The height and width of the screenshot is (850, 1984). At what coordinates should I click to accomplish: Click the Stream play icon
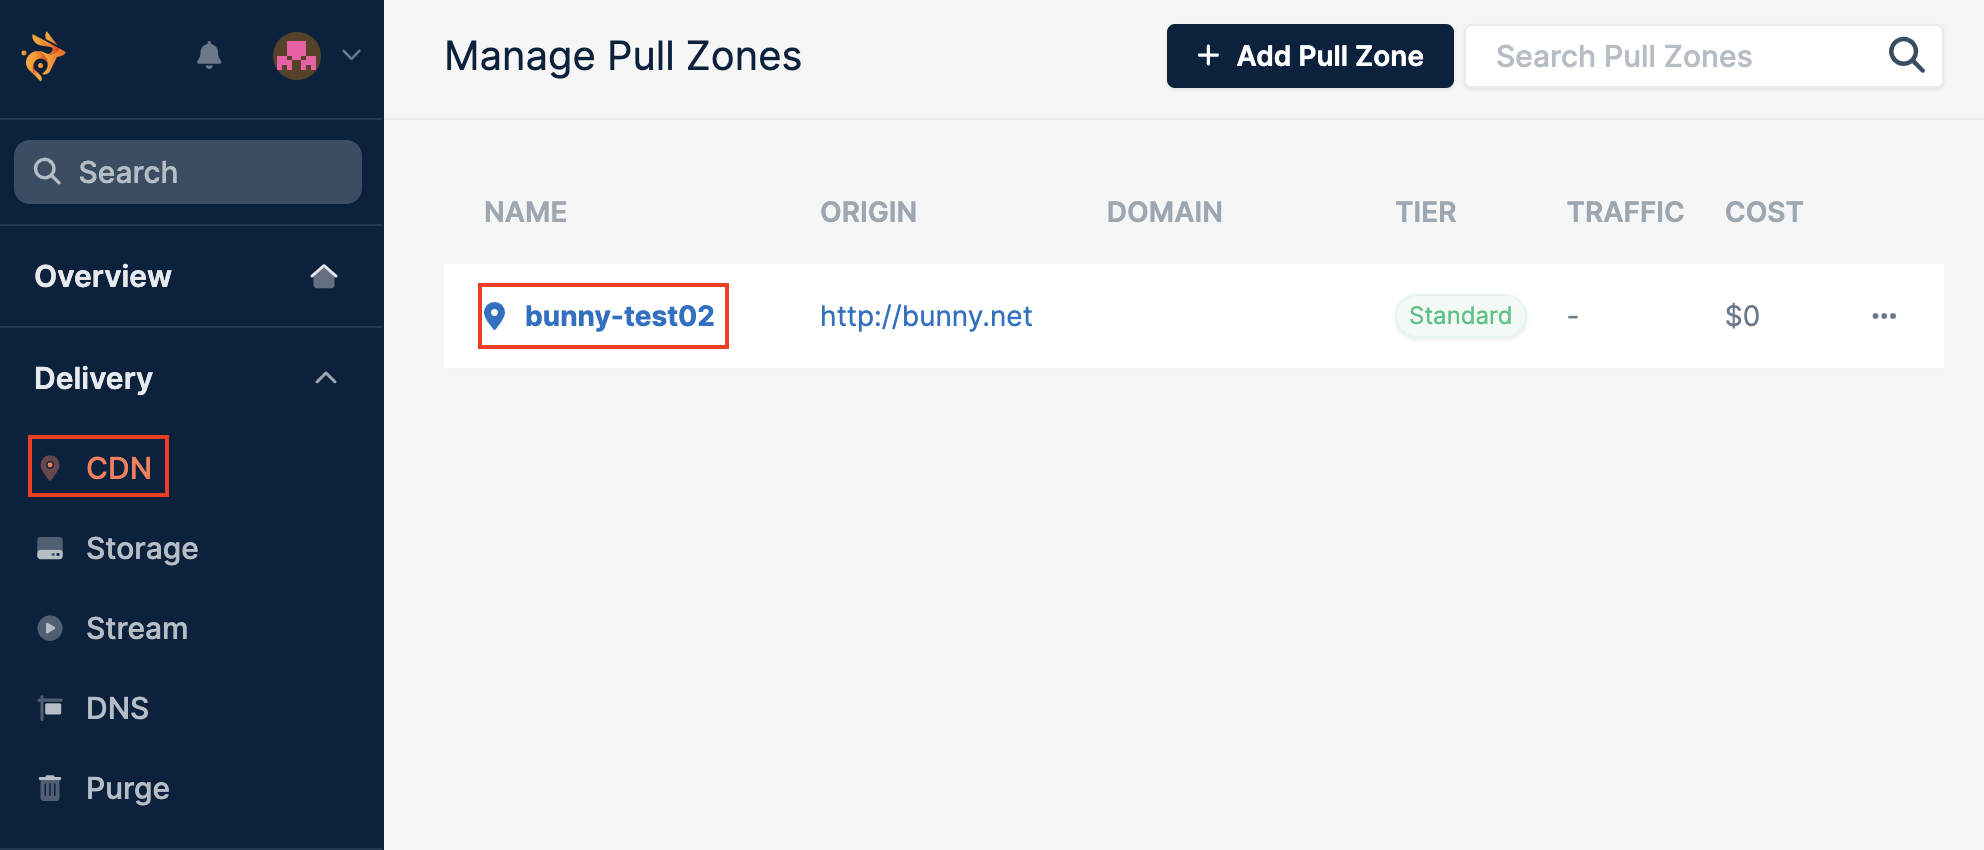[x=50, y=628]
